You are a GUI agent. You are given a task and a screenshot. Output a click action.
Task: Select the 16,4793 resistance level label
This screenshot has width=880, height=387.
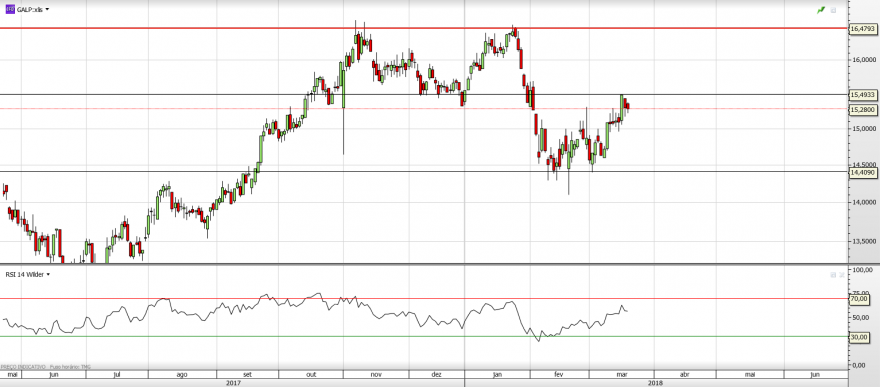[x=863, y=28]
